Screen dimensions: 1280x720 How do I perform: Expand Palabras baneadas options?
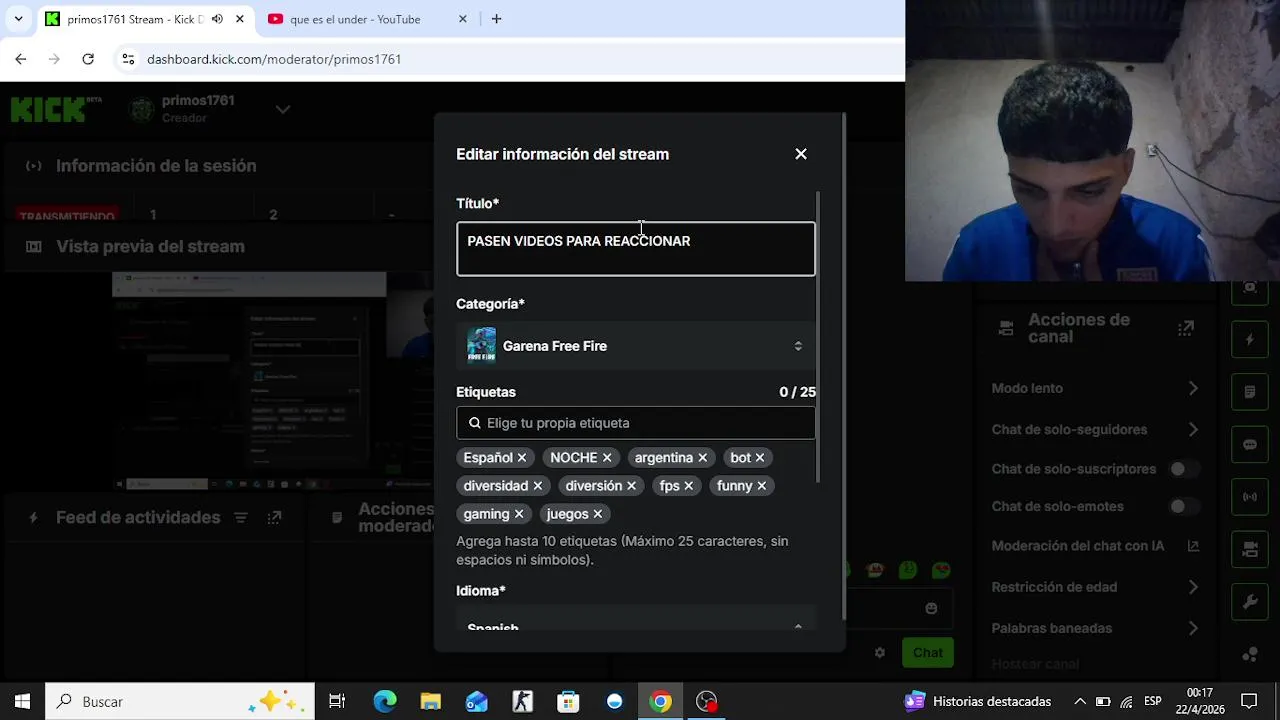[x=1193, y=629]
